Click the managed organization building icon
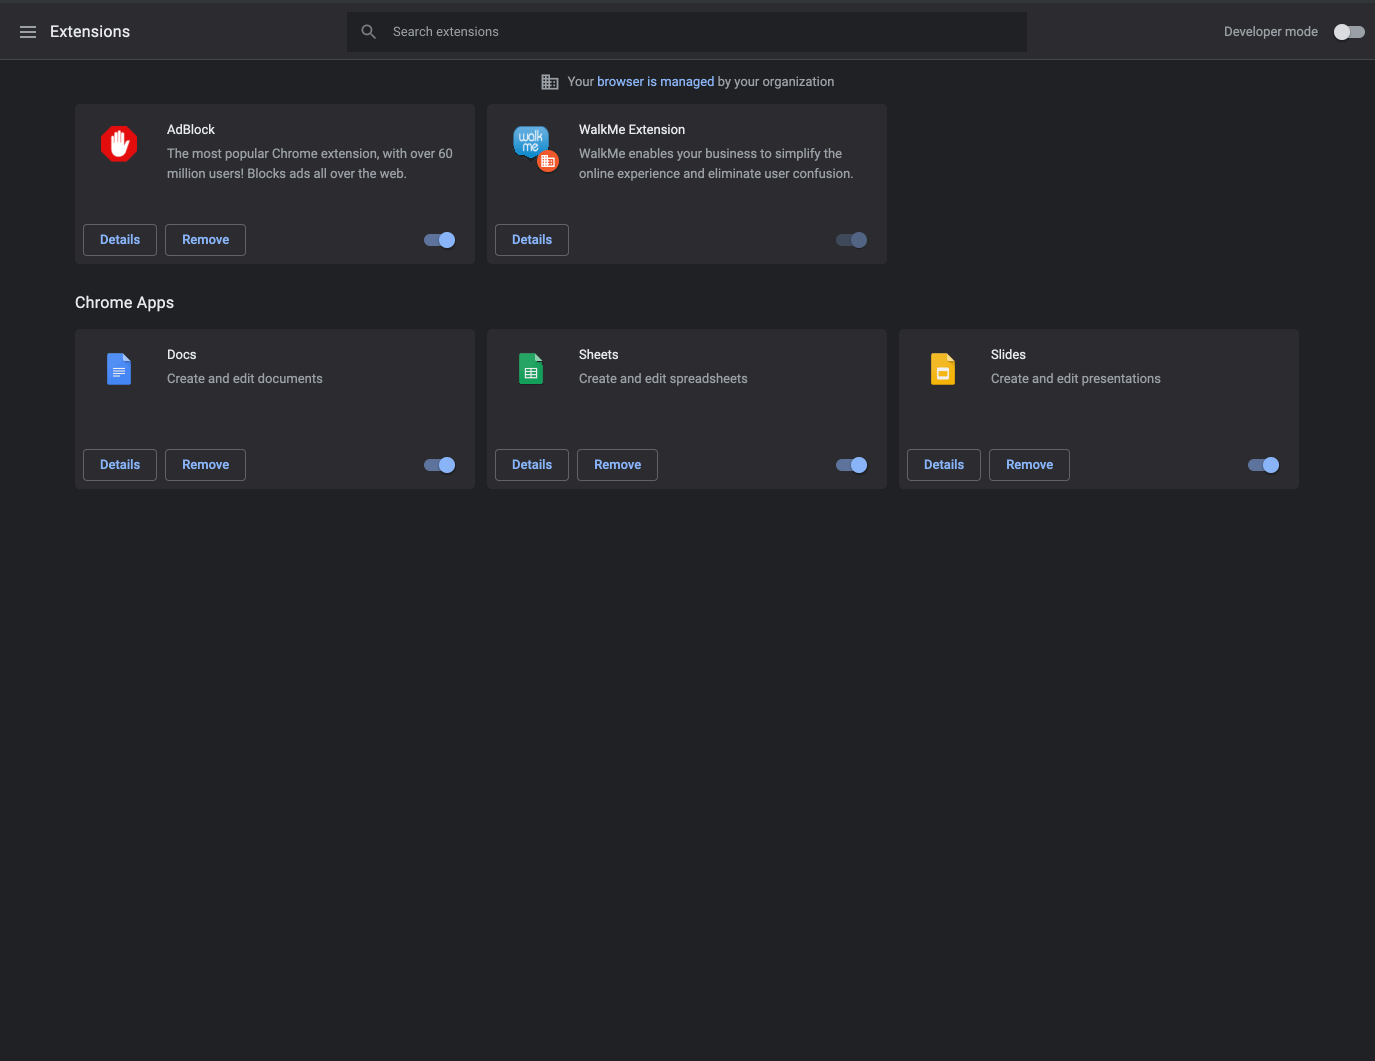 click(x=550, y=82)
